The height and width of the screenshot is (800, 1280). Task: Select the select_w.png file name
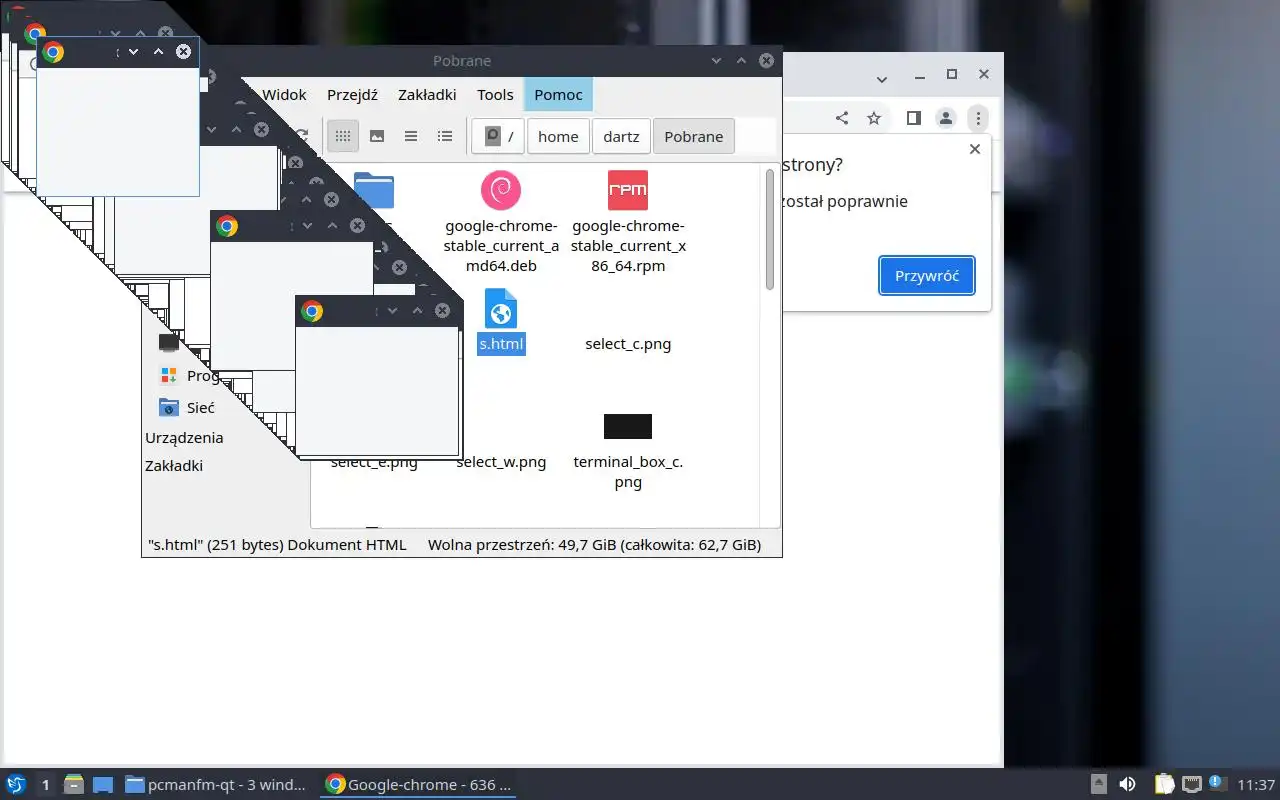pyautogui.click(x=501, y=462)
